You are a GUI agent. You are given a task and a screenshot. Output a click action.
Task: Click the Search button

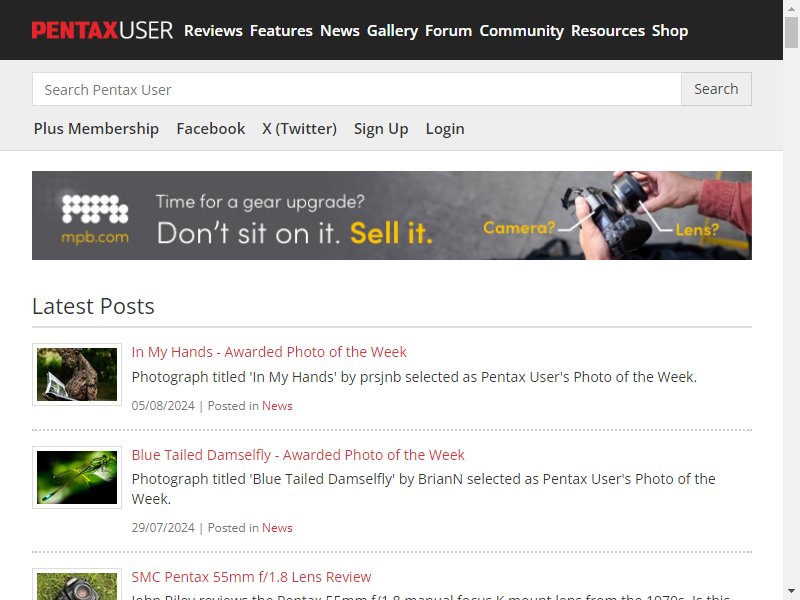click(716, 89)
